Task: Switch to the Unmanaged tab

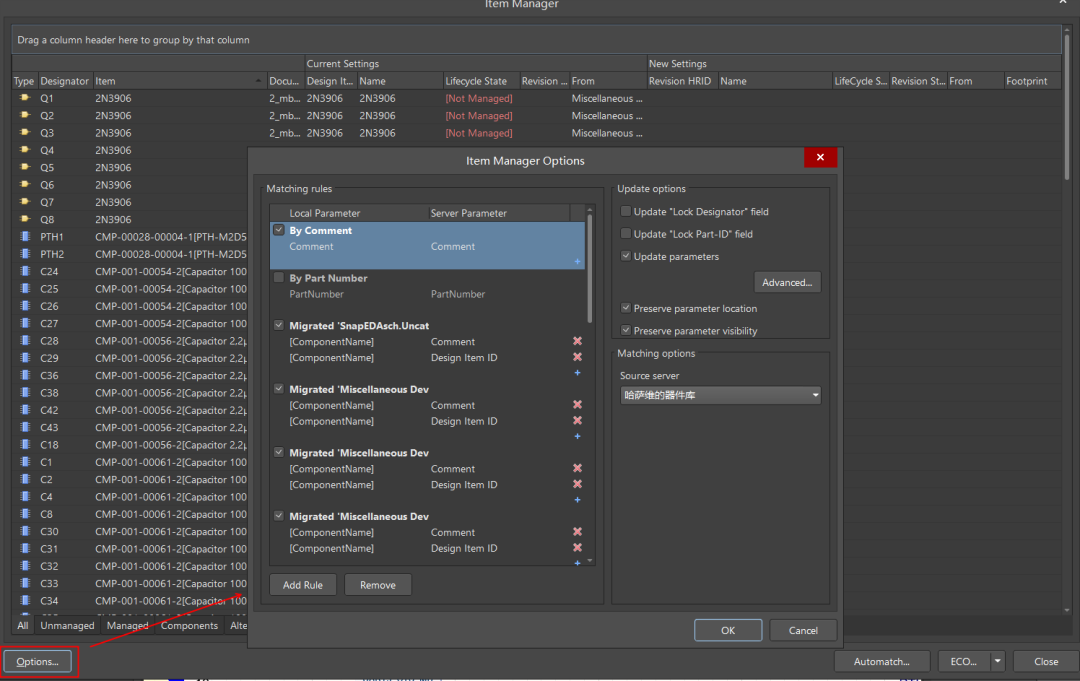Action: (x=67, y=625)
